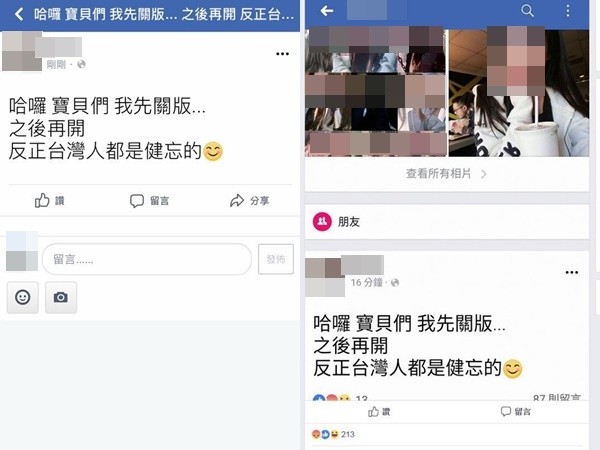Image resolution: width=600 pixels, height=450 pixels.
Task: Open left post's three-dot options menu
Action: [x=282, y=54]
